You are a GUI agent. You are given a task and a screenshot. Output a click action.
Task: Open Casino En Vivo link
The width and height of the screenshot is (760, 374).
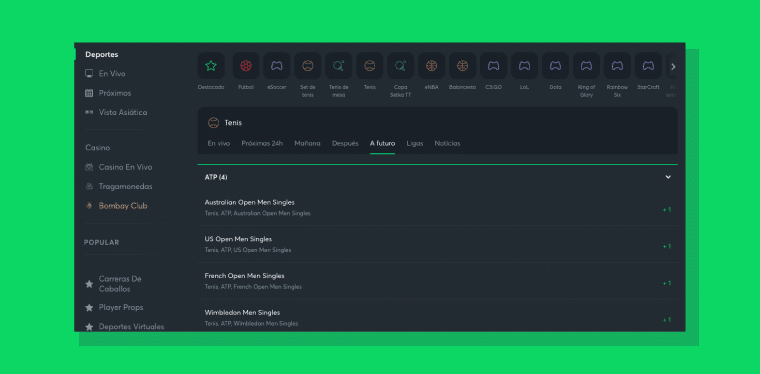tap(126, 167)
